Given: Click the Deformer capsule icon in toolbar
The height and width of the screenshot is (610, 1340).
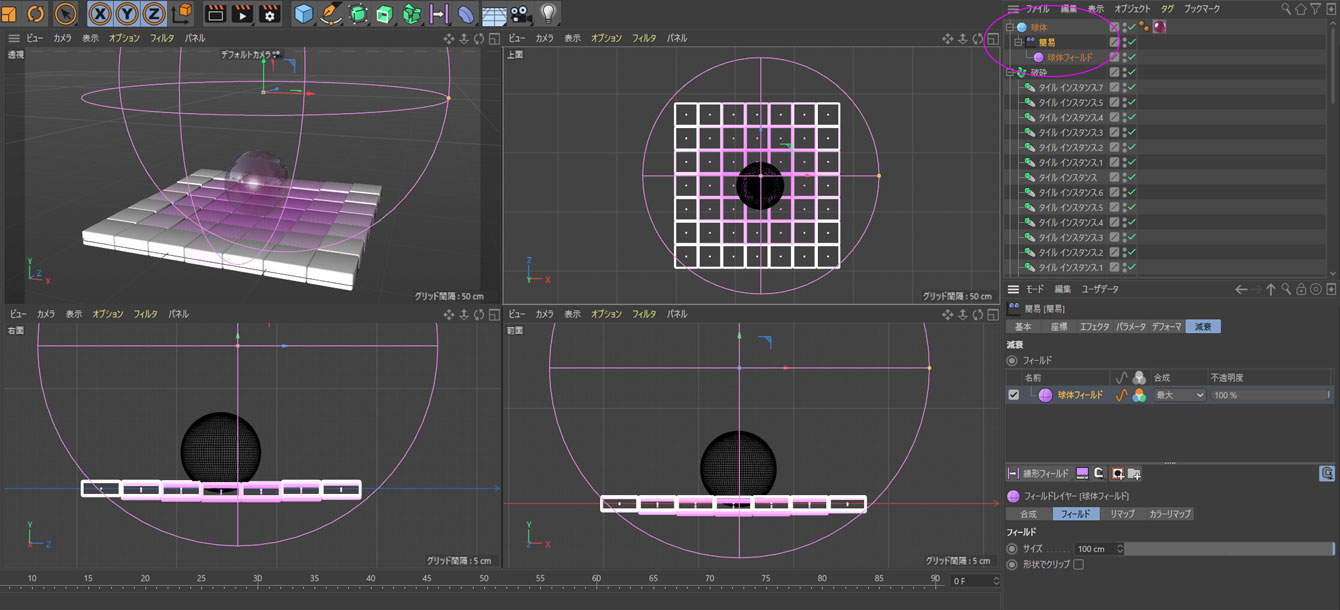Looking at the screenshot, I should coord(466,14).
